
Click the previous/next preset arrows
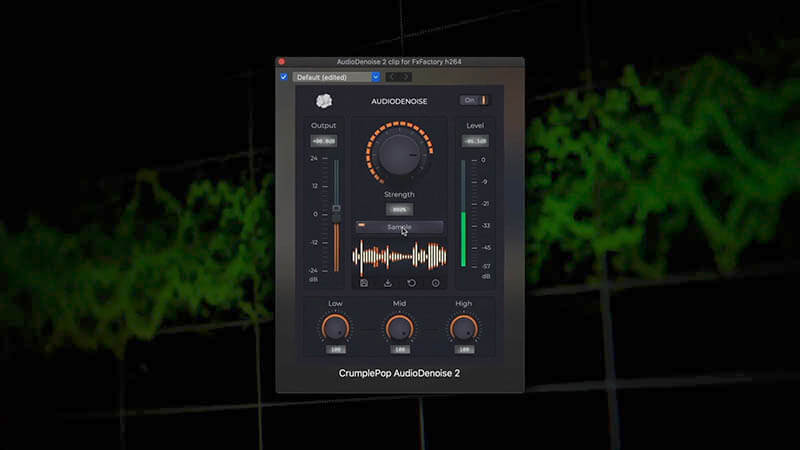coord(398,77)
